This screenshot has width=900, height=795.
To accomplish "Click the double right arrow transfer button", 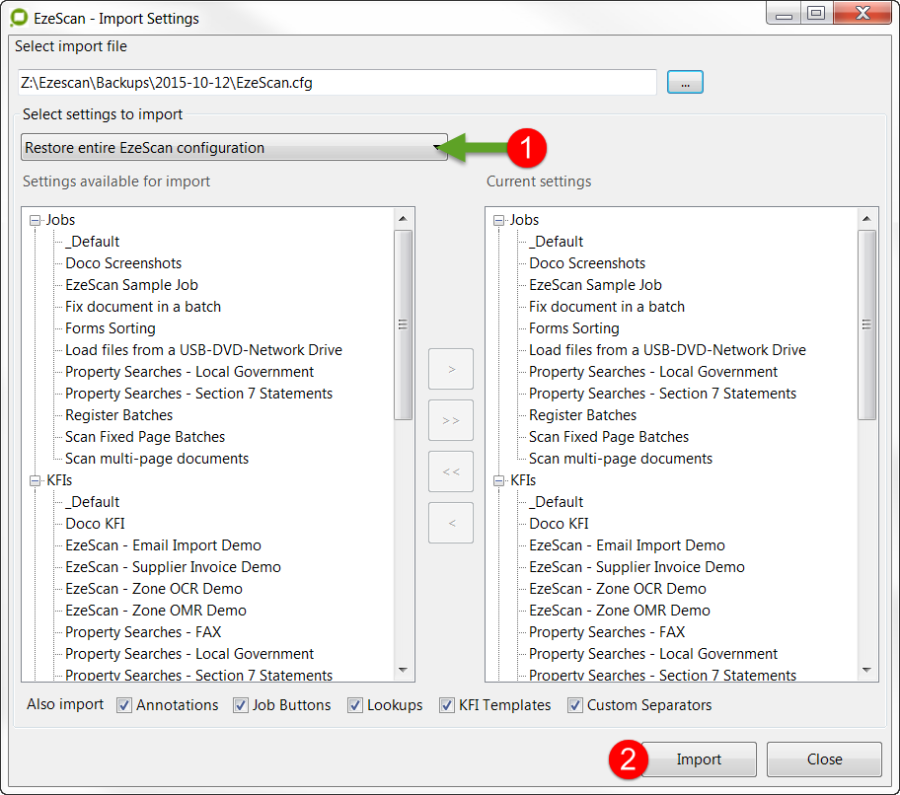I will 451,420.
